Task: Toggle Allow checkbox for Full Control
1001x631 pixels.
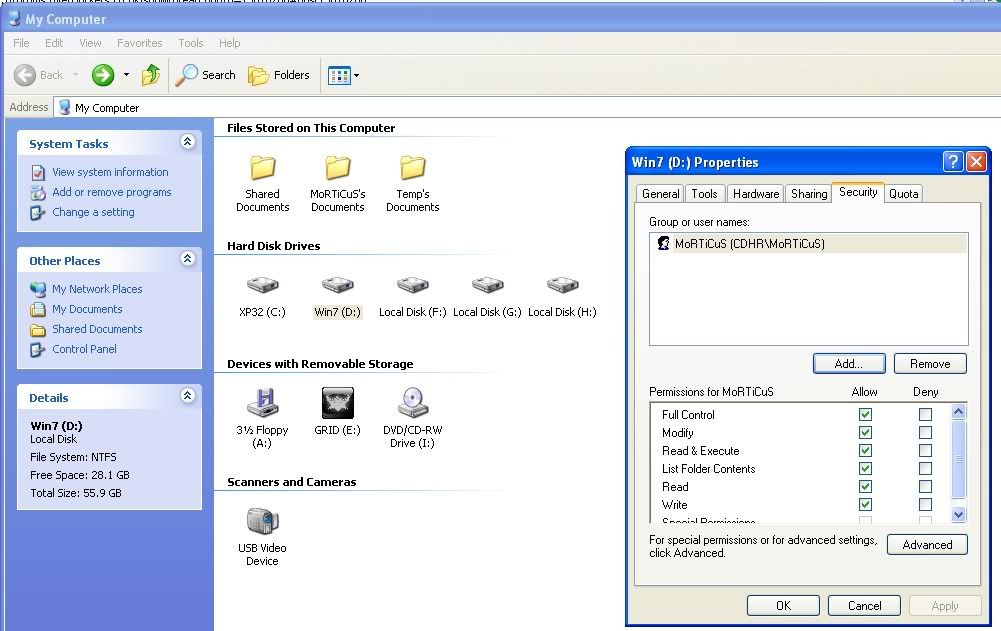Action: (x=866, y=414)
